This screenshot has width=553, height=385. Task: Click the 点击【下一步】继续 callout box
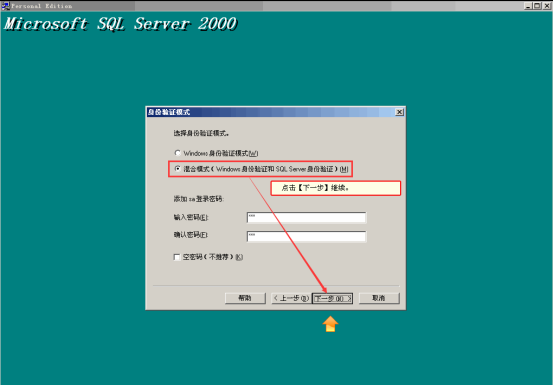click(336, 188)
